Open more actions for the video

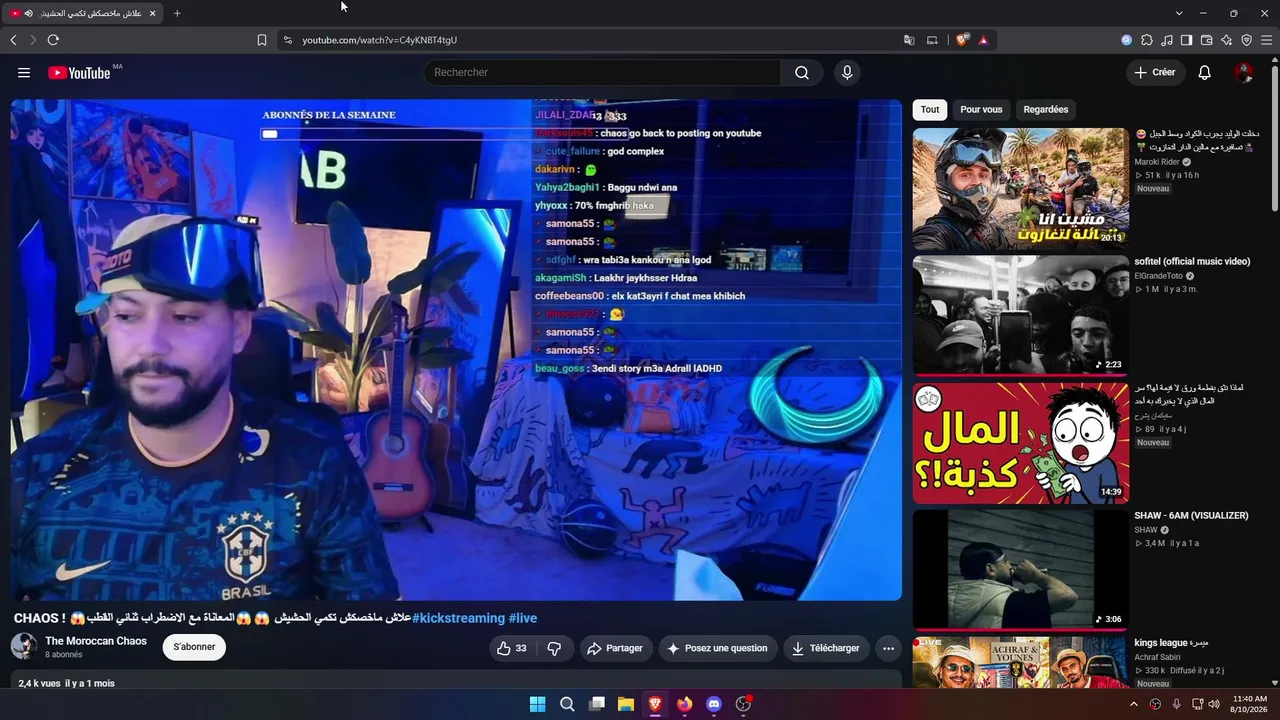[888, 648]
